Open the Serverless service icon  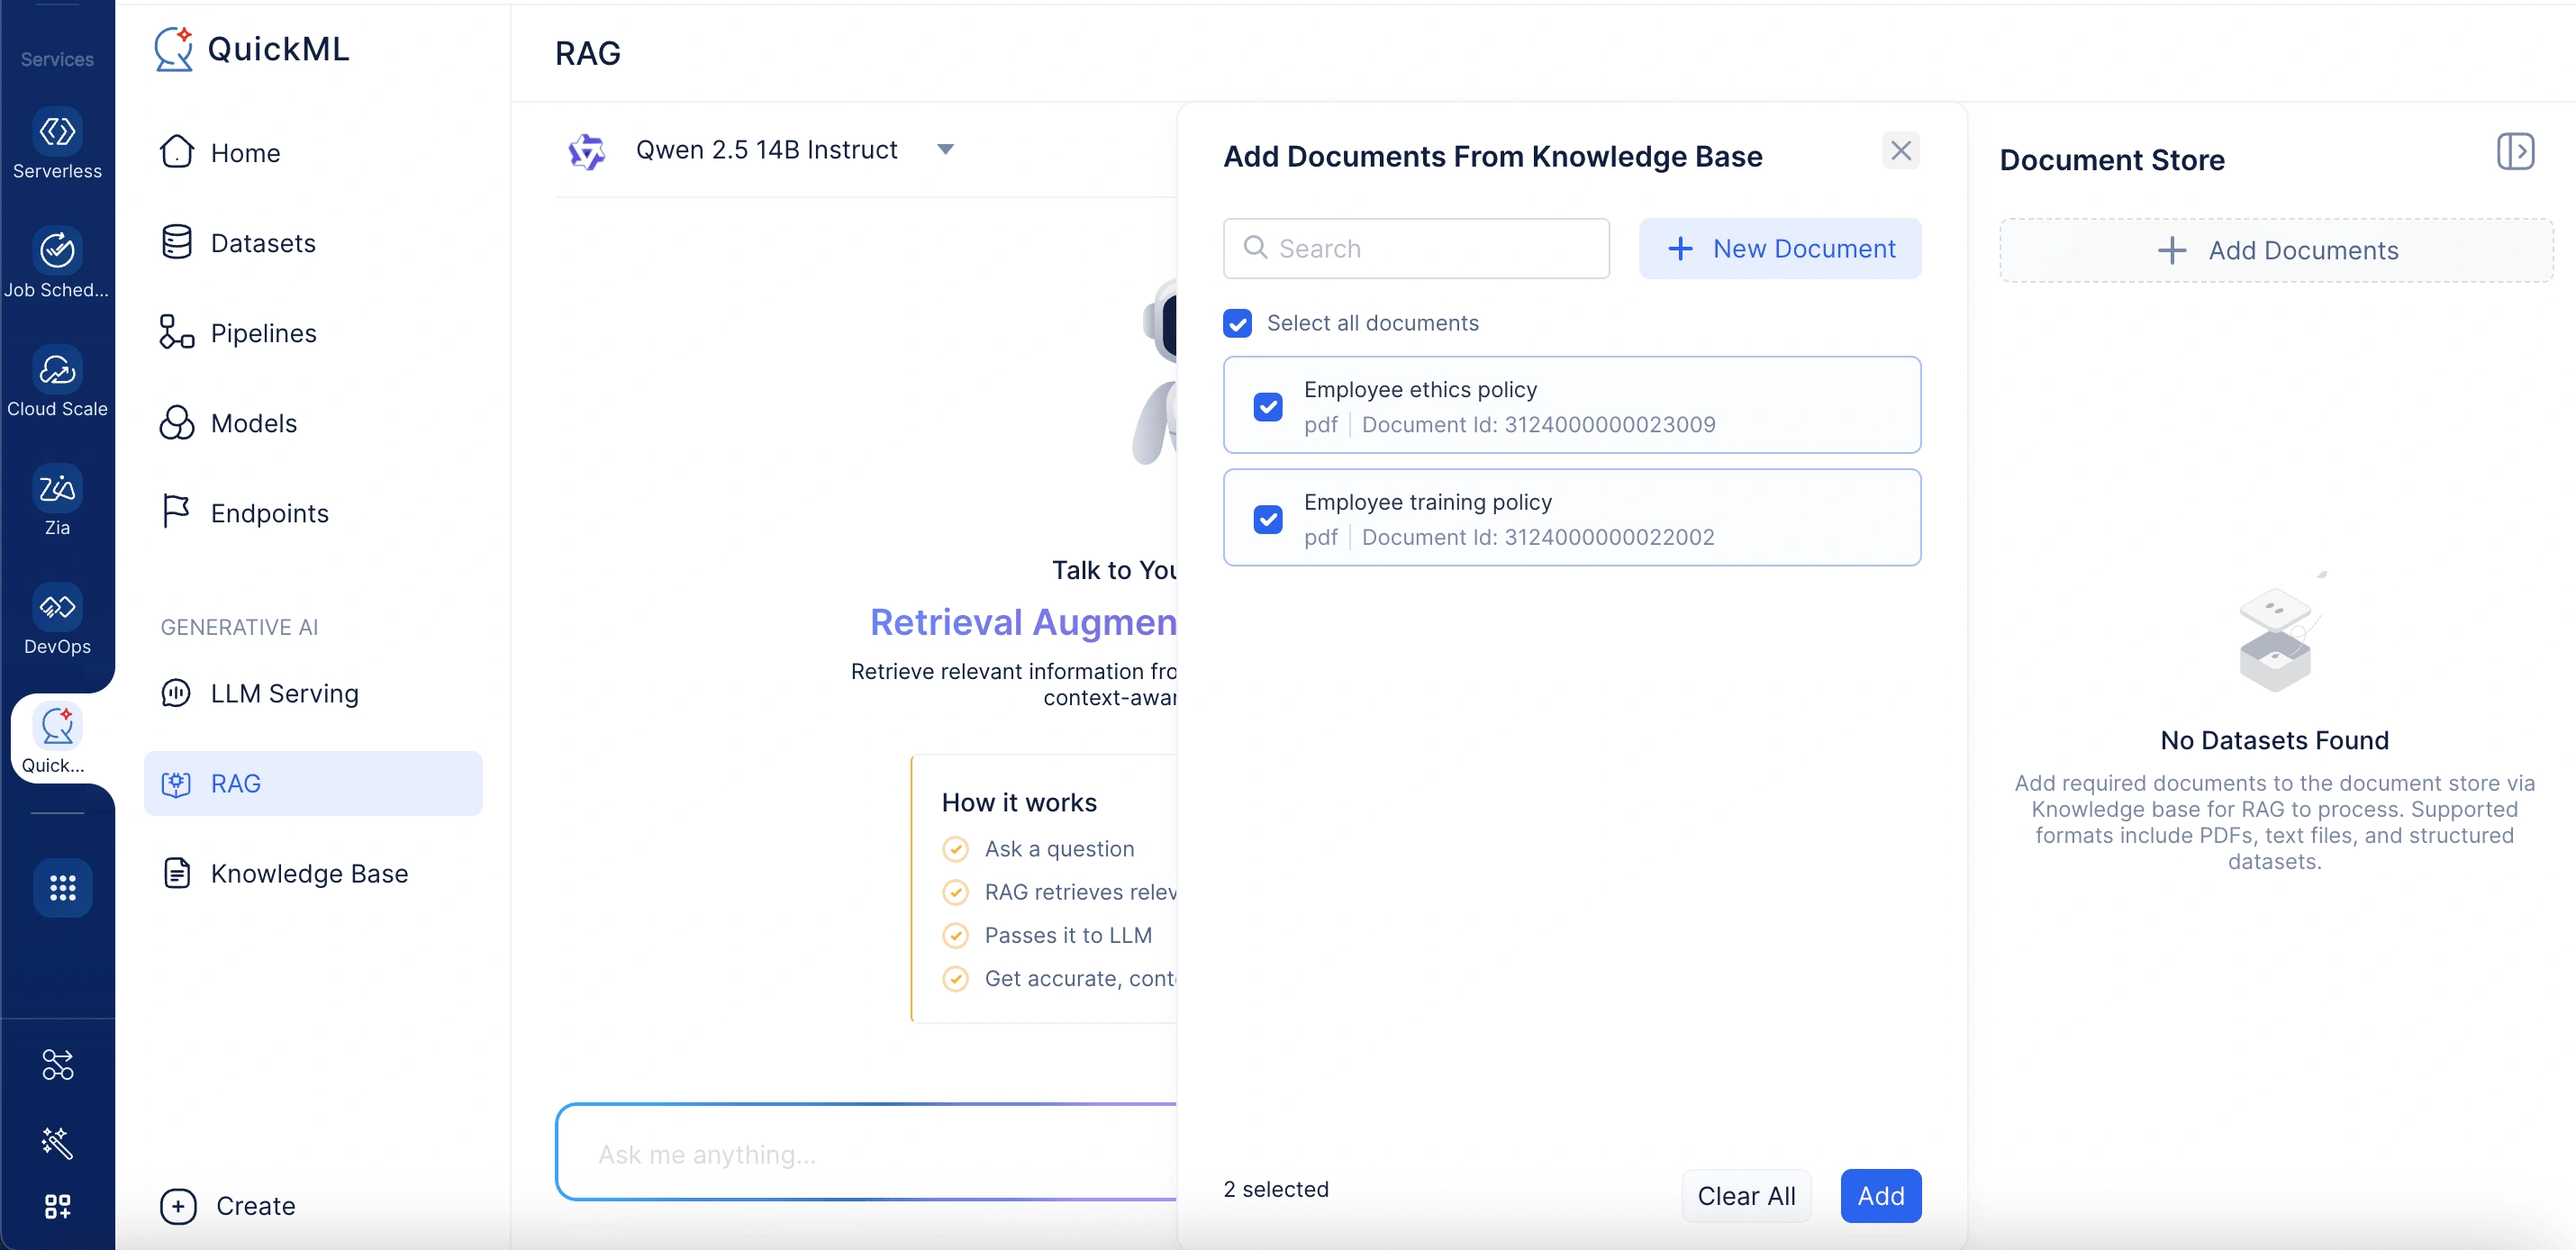click(x=57, y=132)
